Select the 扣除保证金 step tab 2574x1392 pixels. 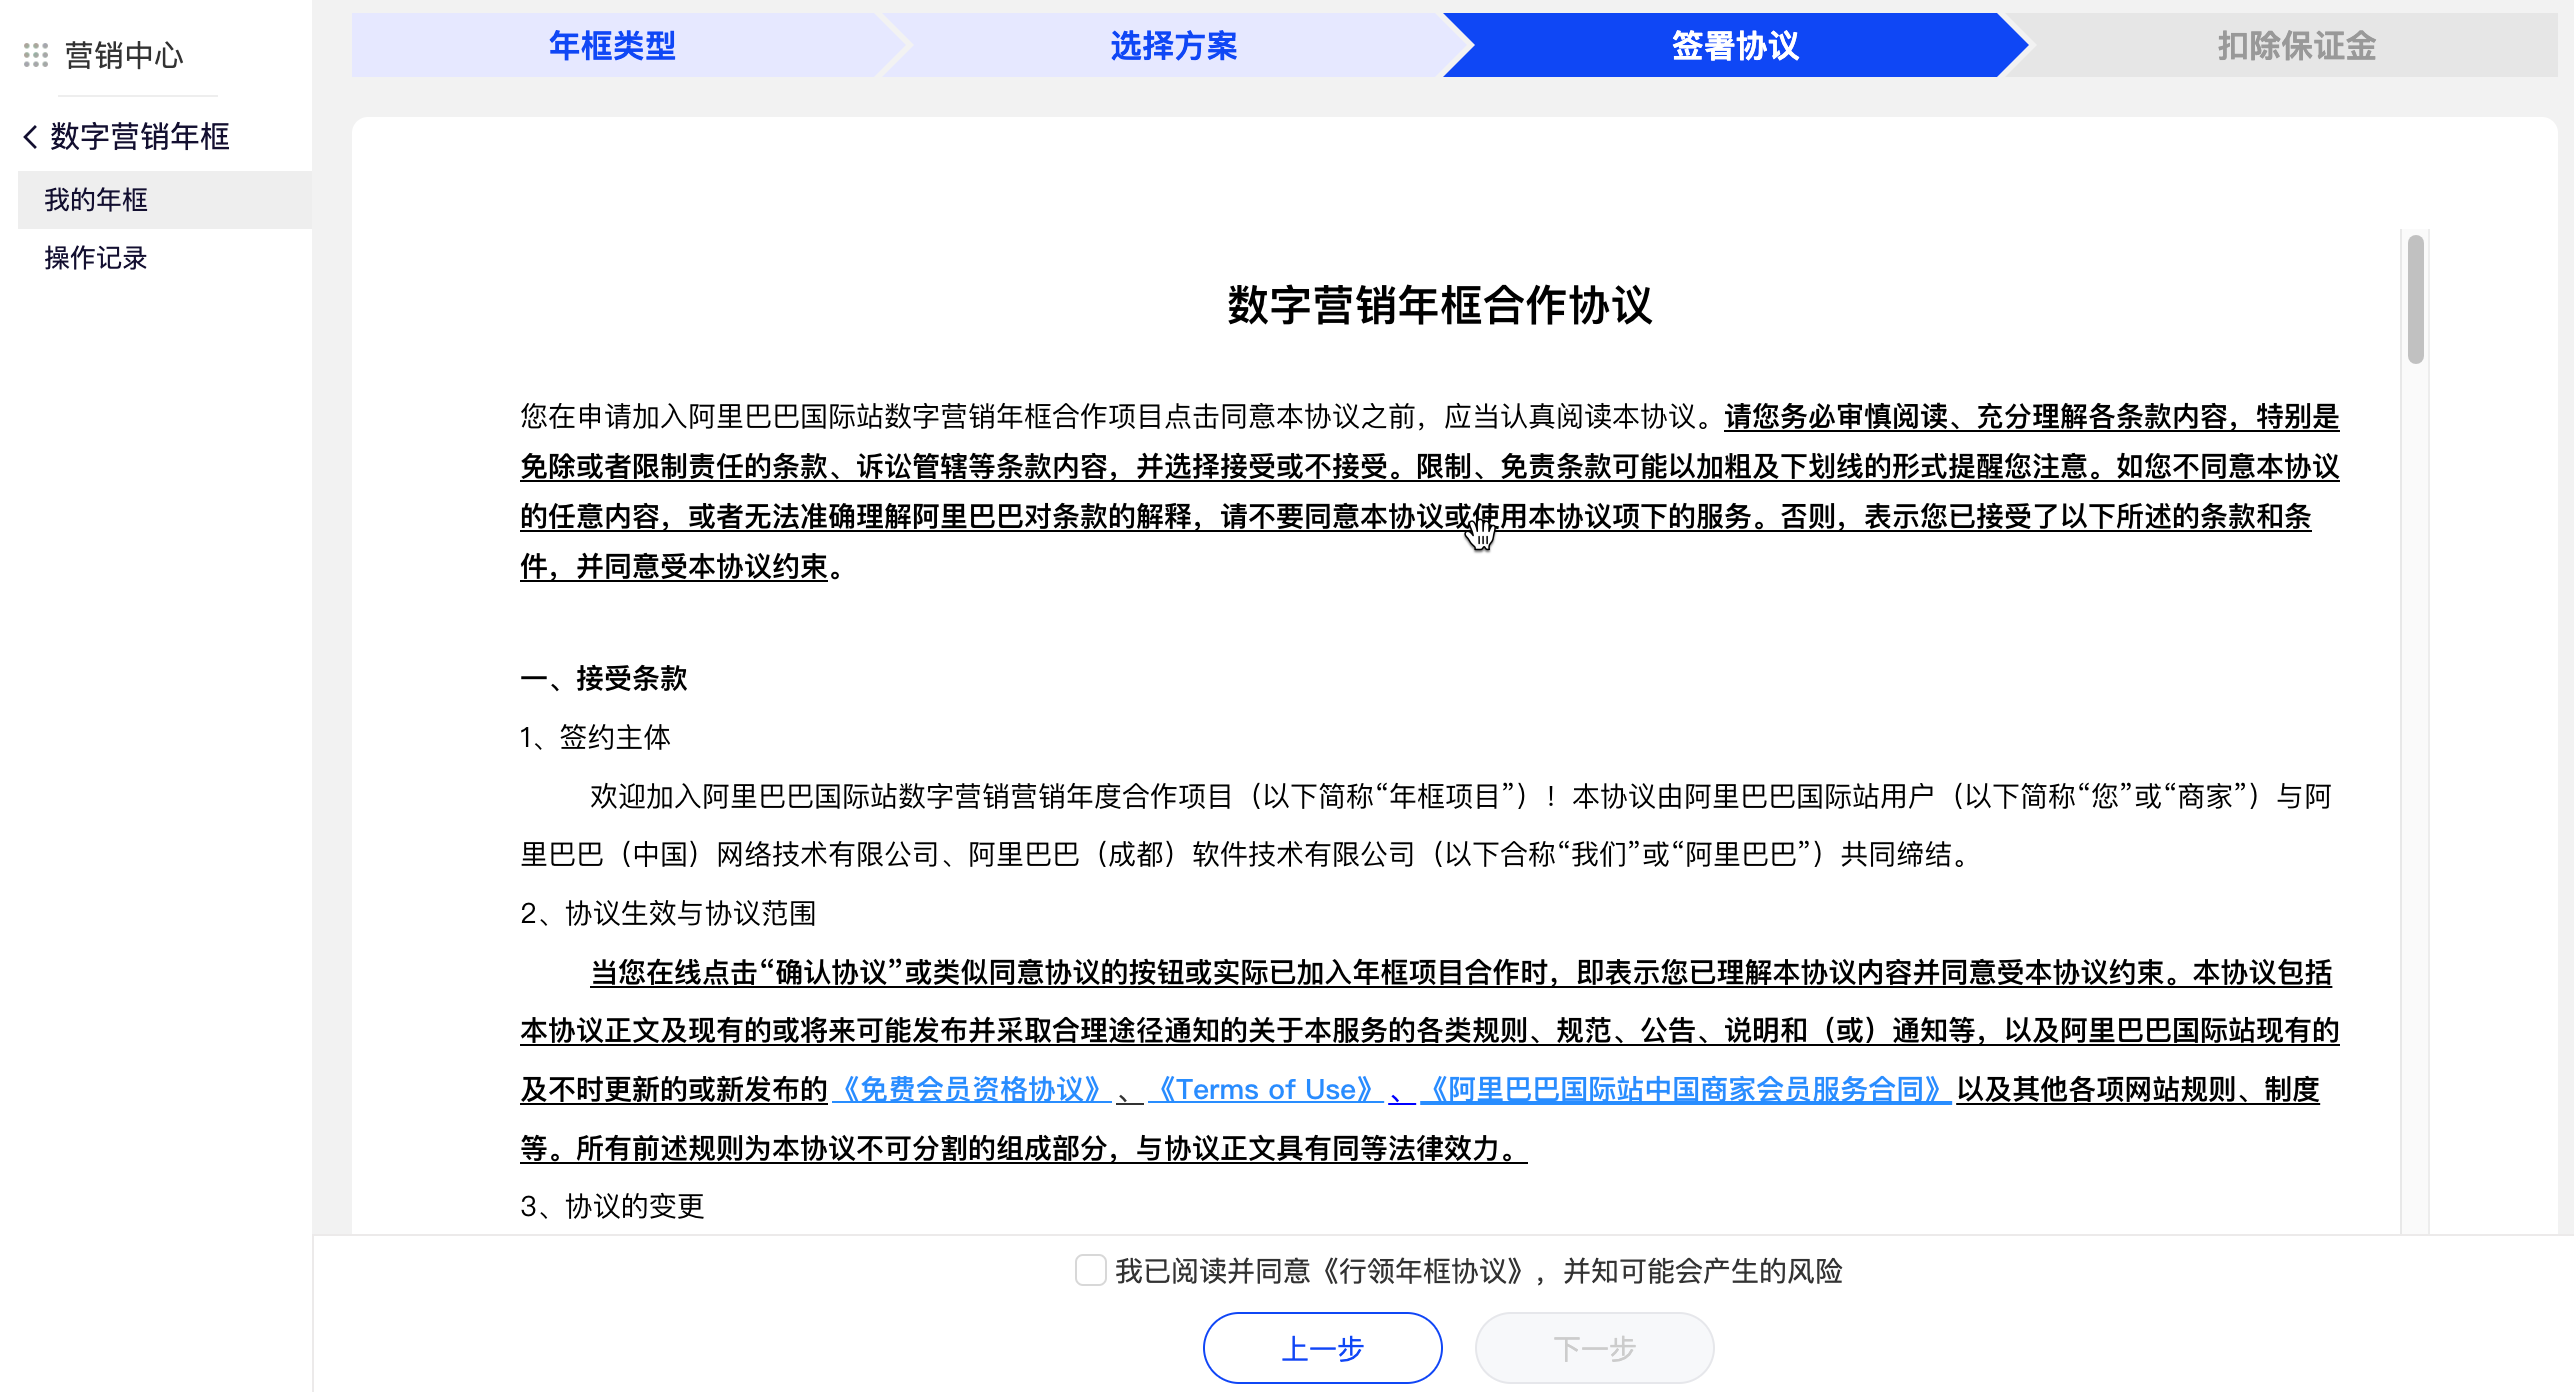[2297, 45]
